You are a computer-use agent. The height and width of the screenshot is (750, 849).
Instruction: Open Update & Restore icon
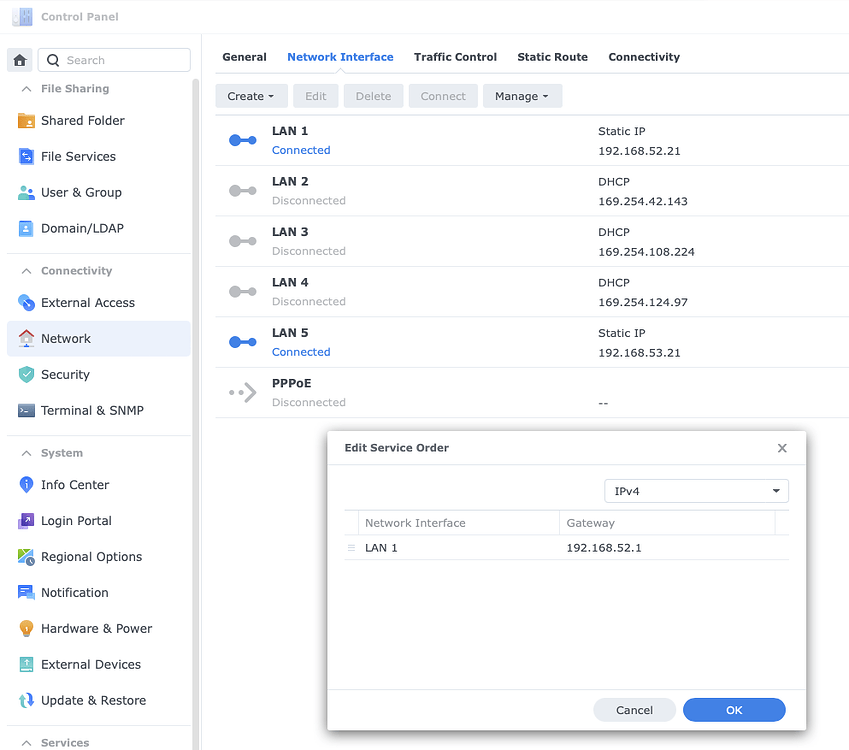(26, 700)
